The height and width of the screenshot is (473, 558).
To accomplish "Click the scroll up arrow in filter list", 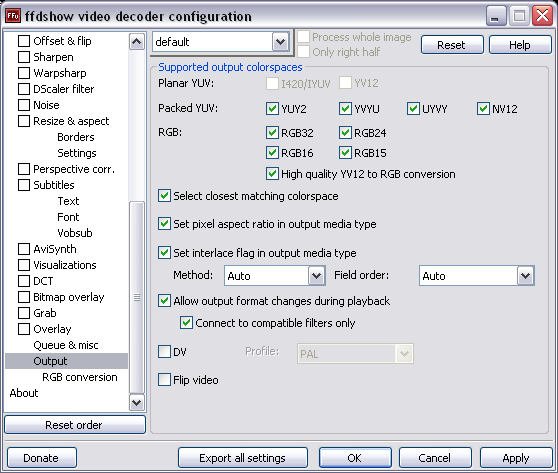I will coord(137,42).
